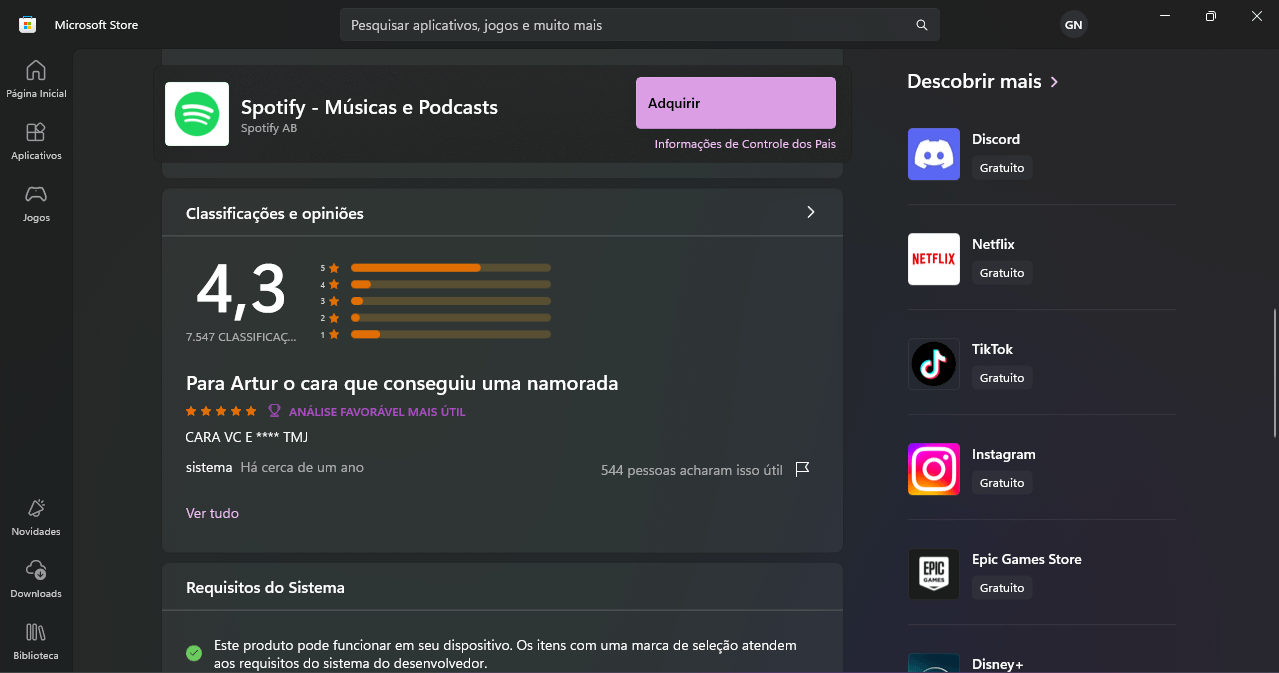Open Informações de Controle dos Pais link

point(744,144)
